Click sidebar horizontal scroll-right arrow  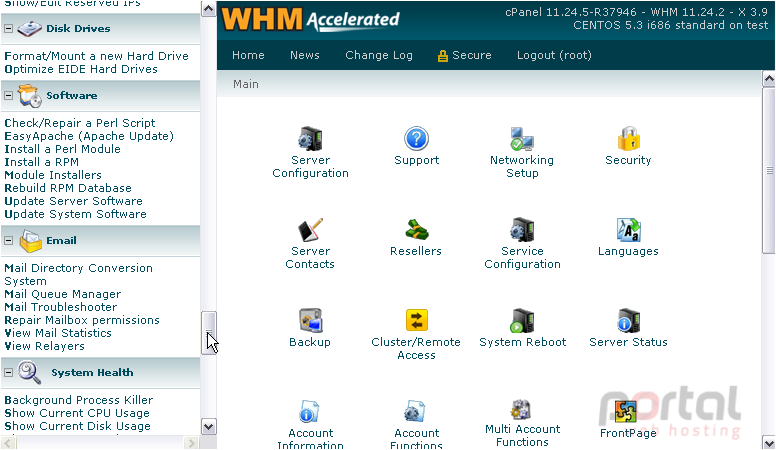[191, 442]
